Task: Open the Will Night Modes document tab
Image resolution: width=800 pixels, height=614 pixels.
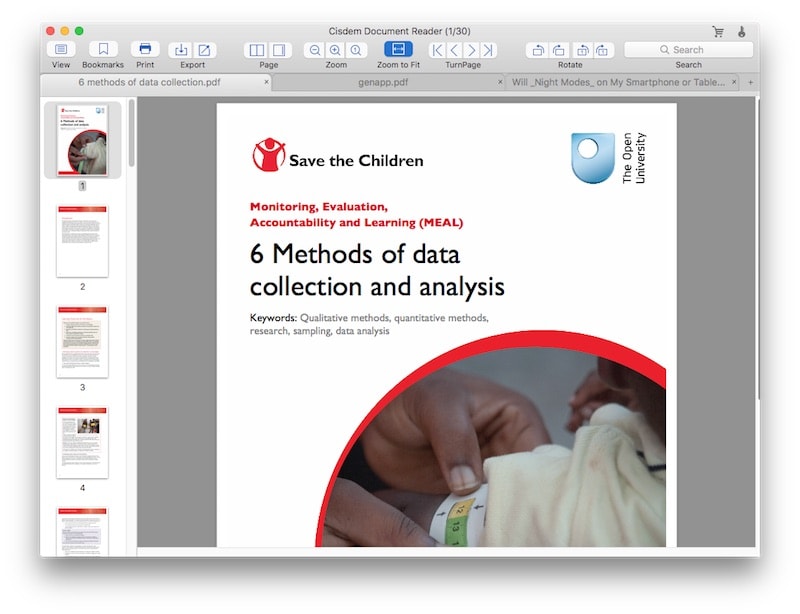Action: pos(619,82)
